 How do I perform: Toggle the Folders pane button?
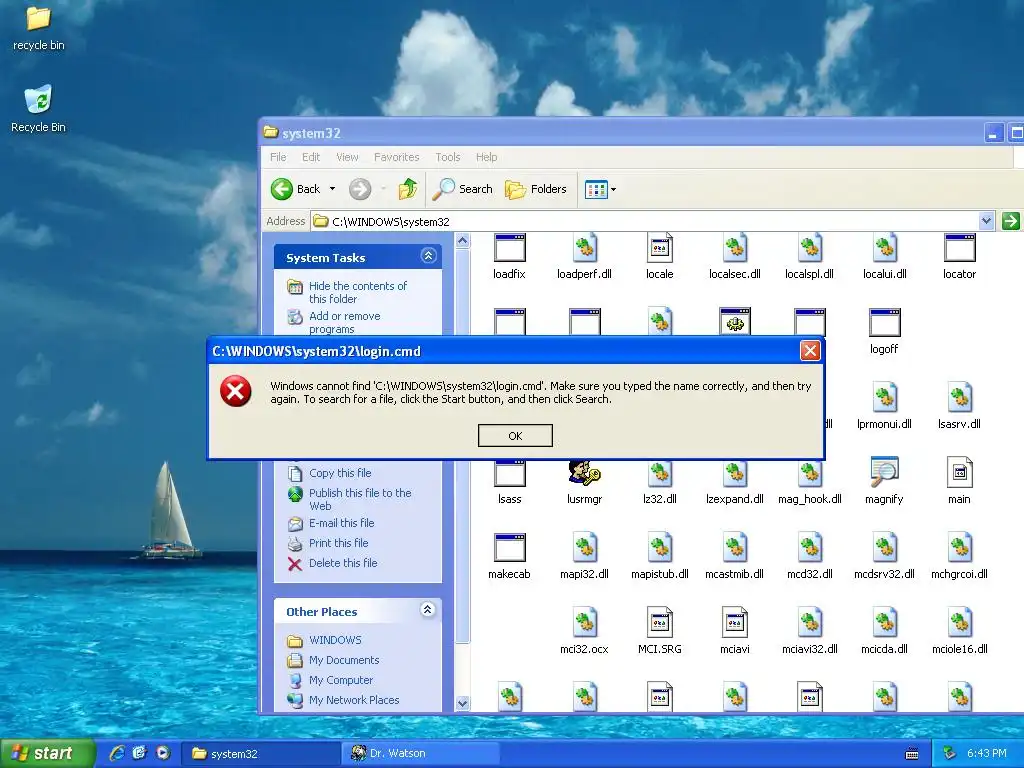tap(536, 189)
